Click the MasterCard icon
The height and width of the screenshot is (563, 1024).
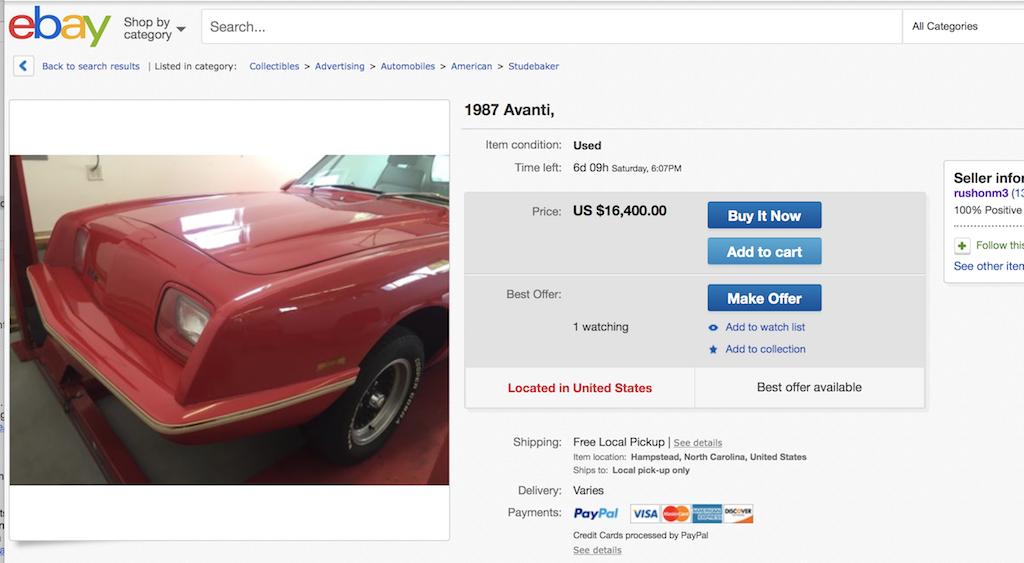coord(676,514)
